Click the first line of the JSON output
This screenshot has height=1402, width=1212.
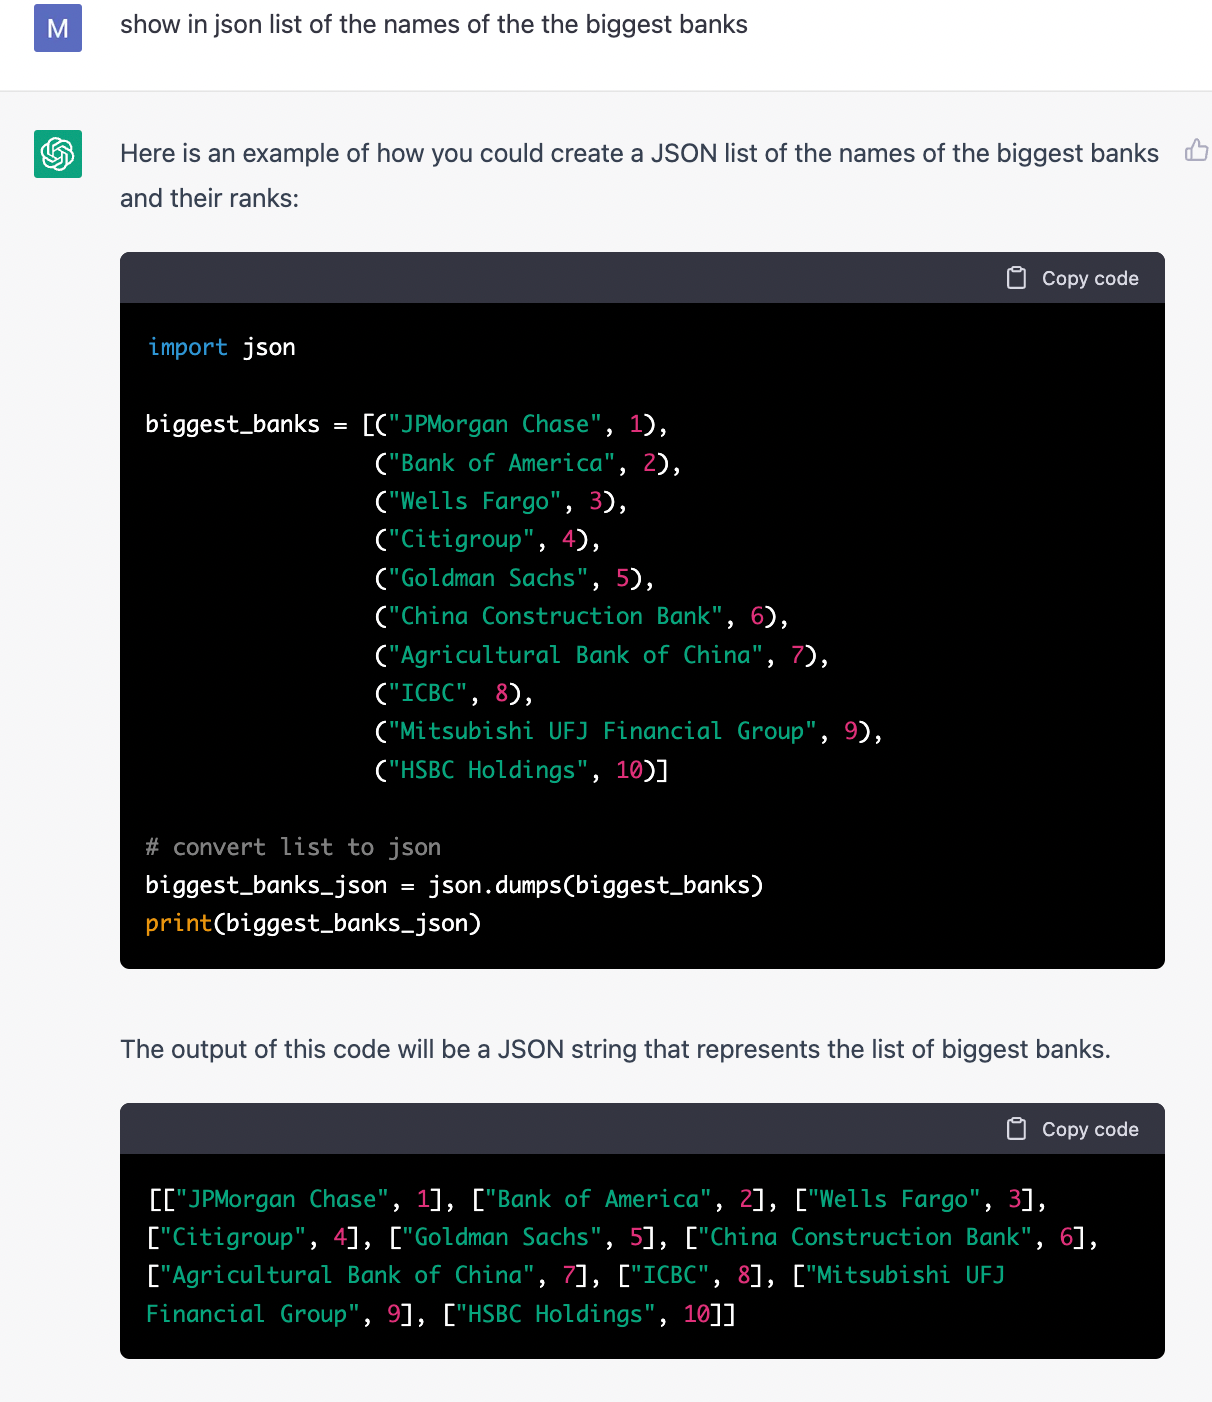[597, 1199]
